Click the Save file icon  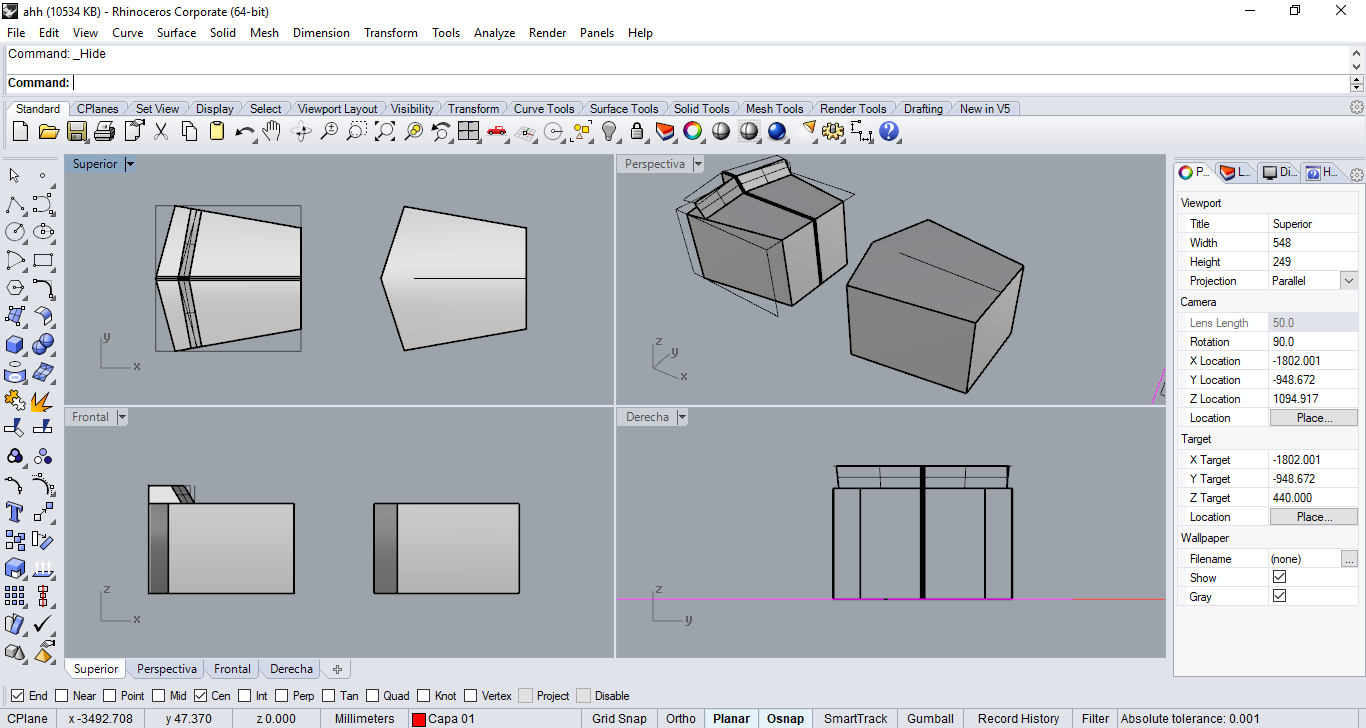[x=77, y=131]
